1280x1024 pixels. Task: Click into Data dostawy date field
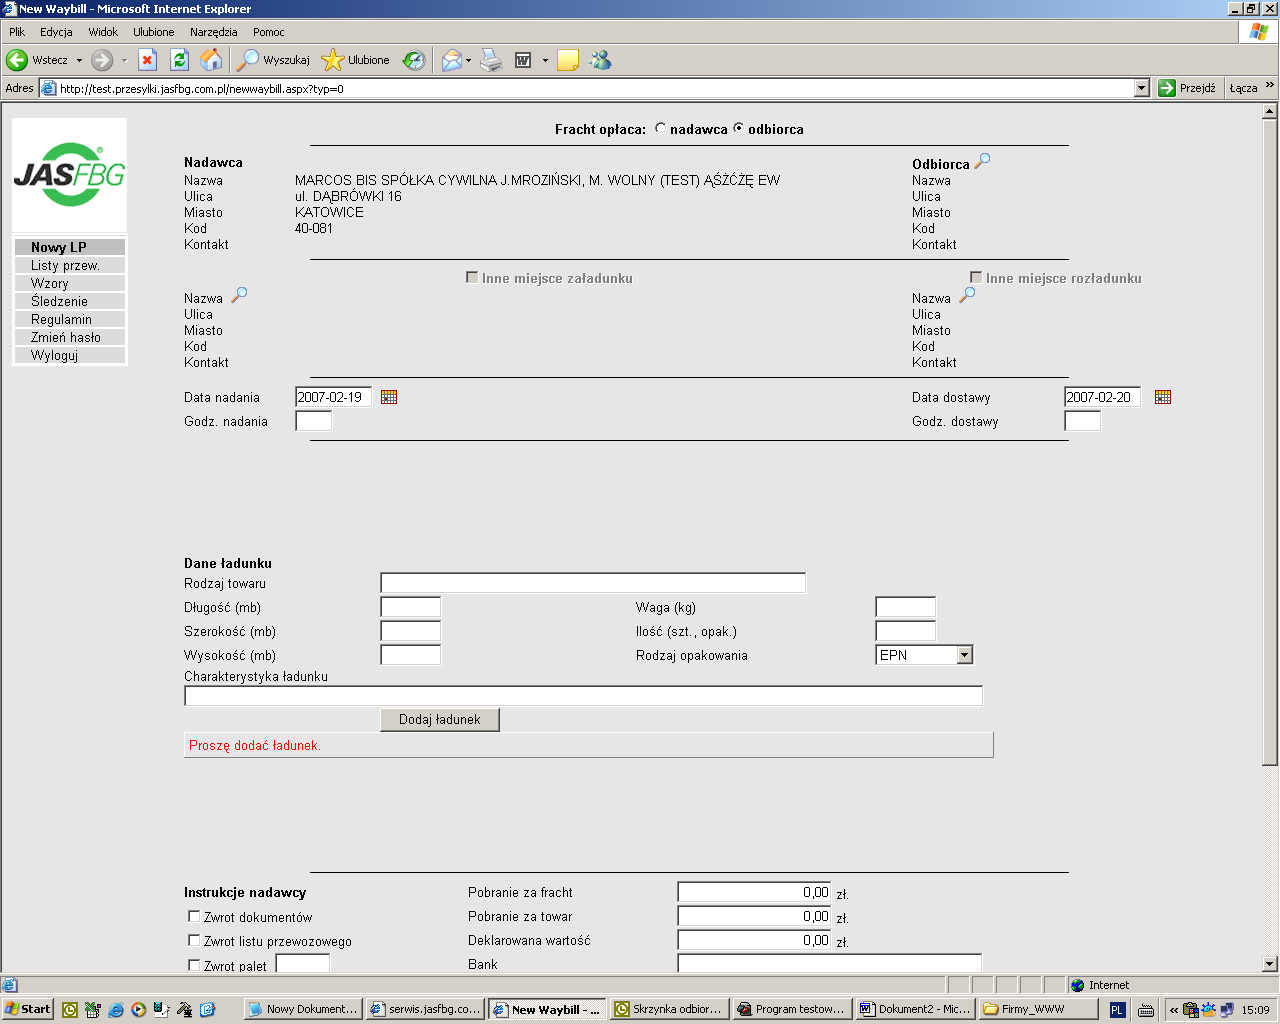(x=1102, y=397)
